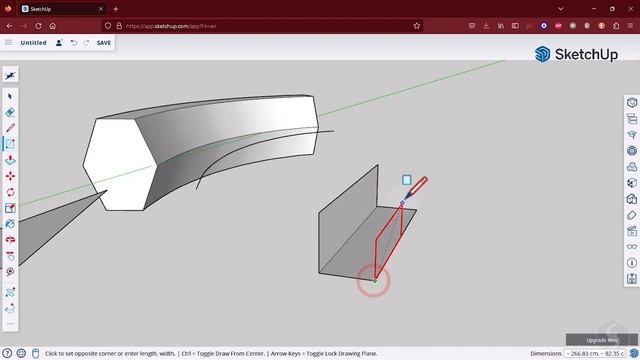The image size is (640, 360).
Task: Open the search tools (running man) icon
Action: click(x=10, y=76)
